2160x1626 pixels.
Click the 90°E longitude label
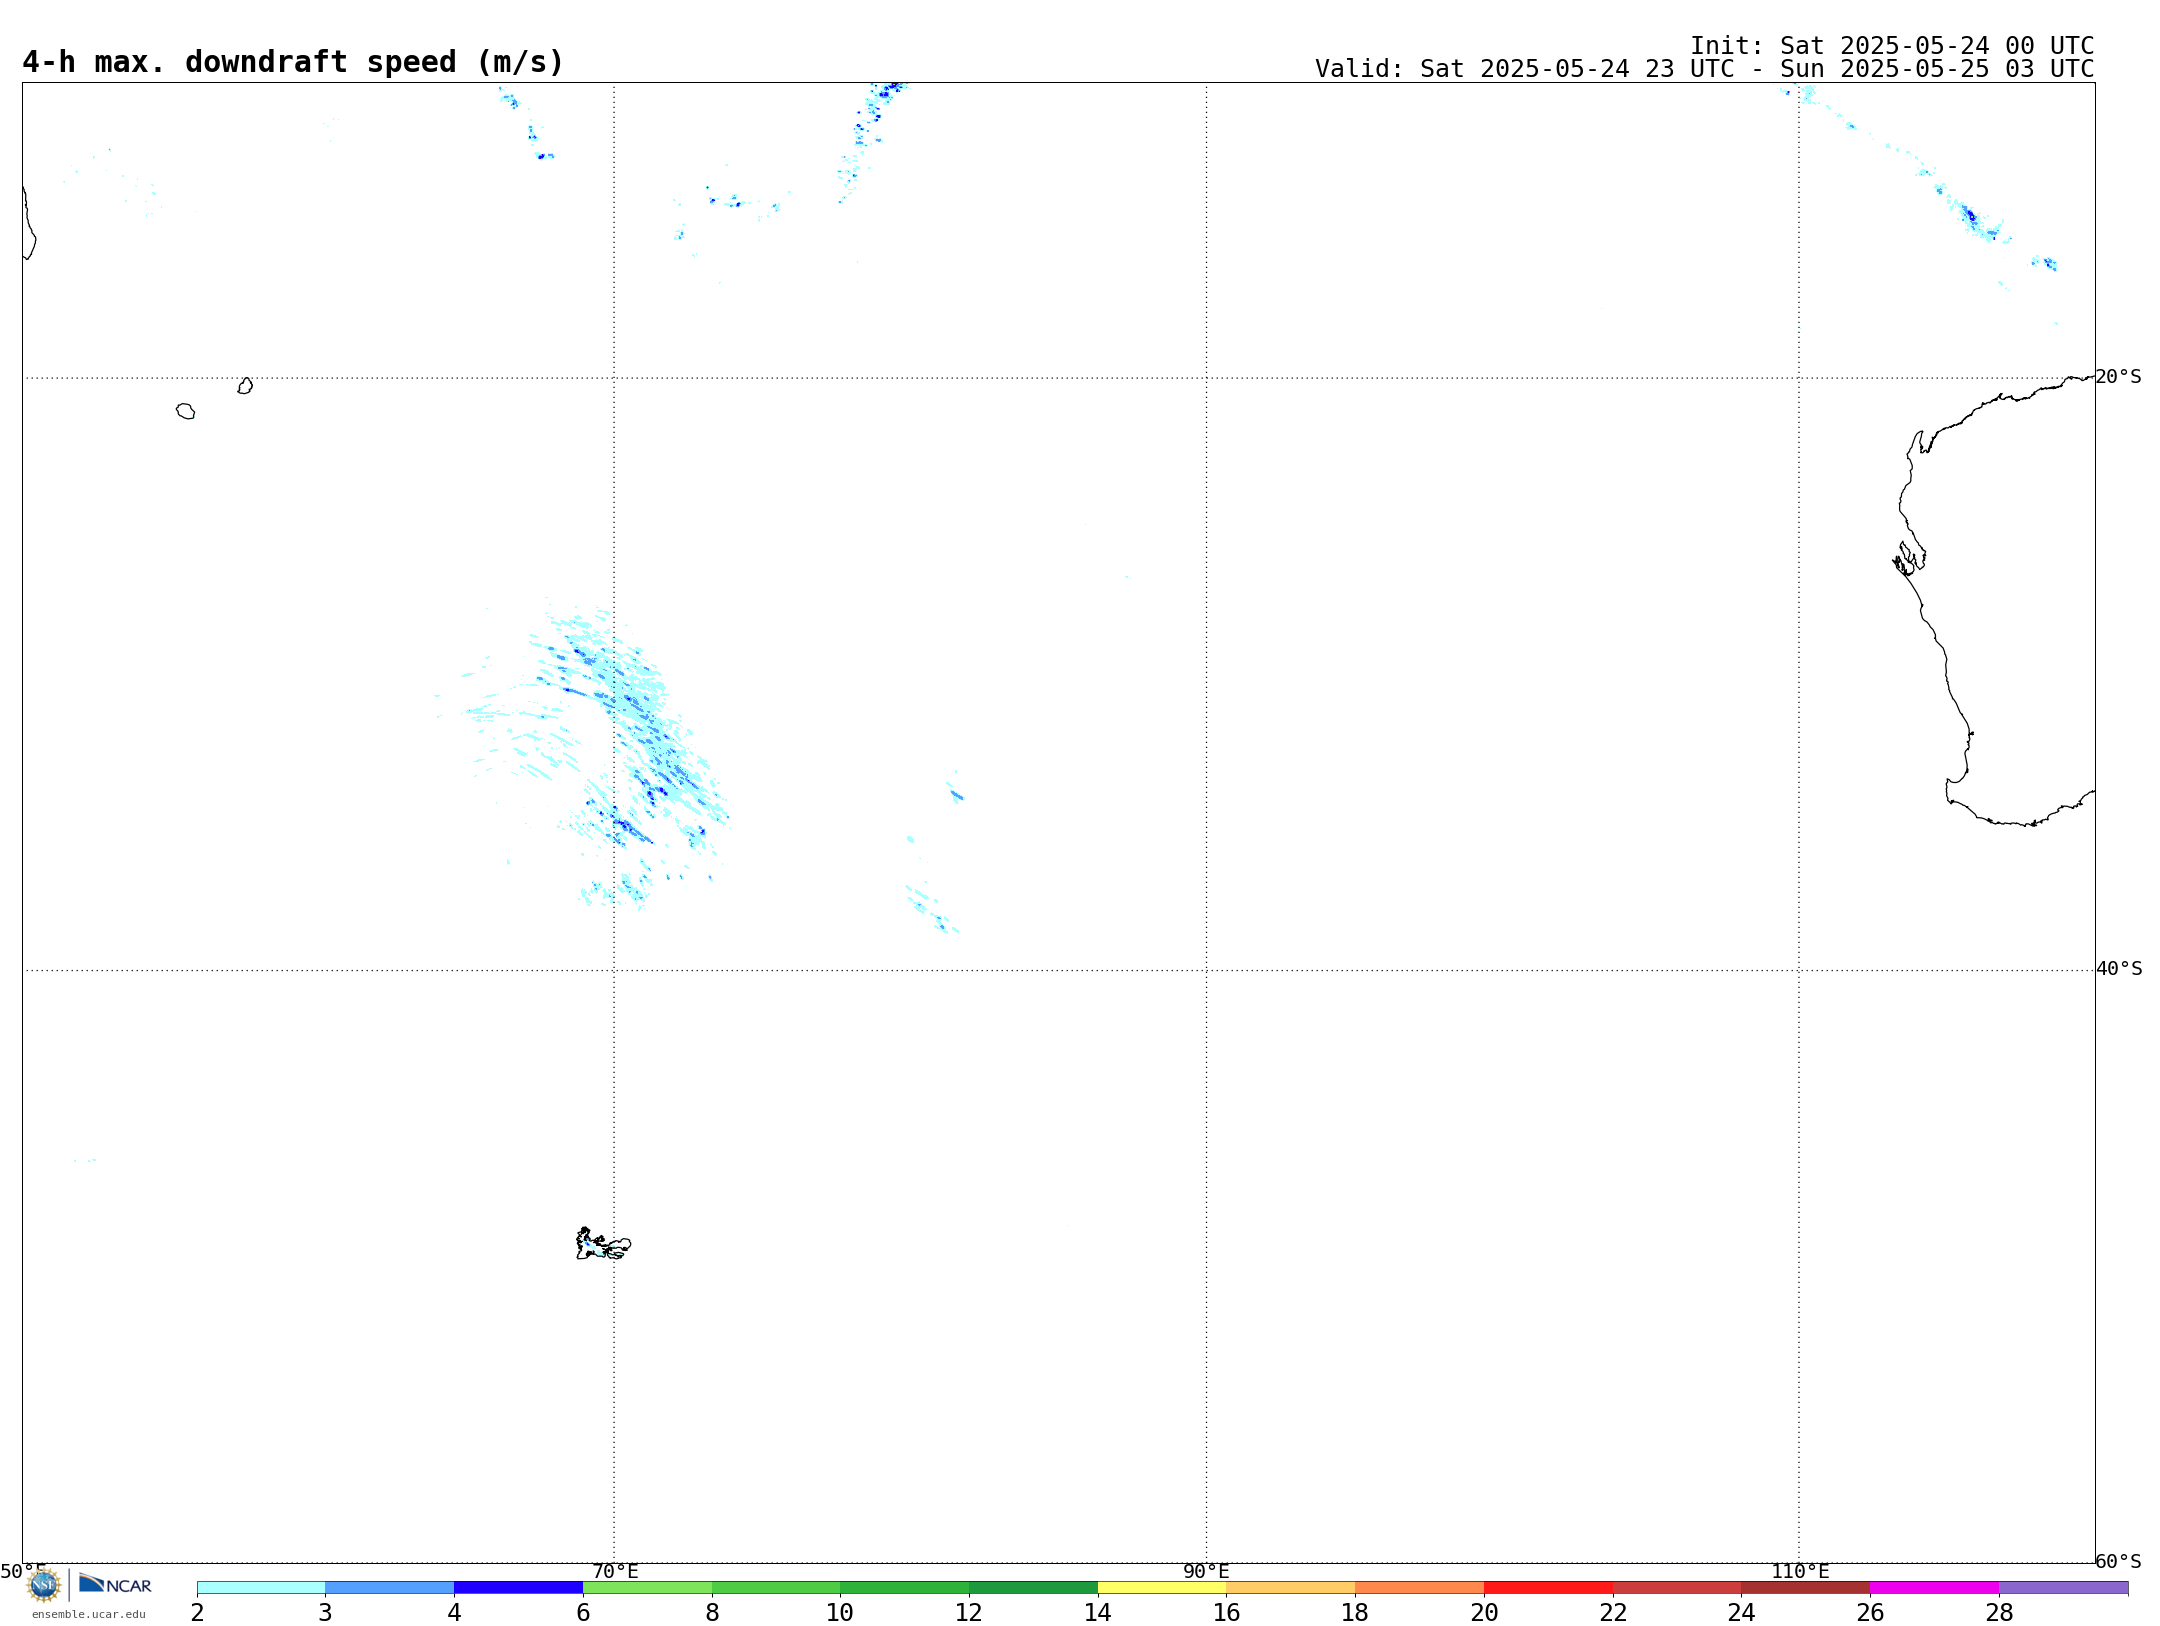point(1206,1571)
